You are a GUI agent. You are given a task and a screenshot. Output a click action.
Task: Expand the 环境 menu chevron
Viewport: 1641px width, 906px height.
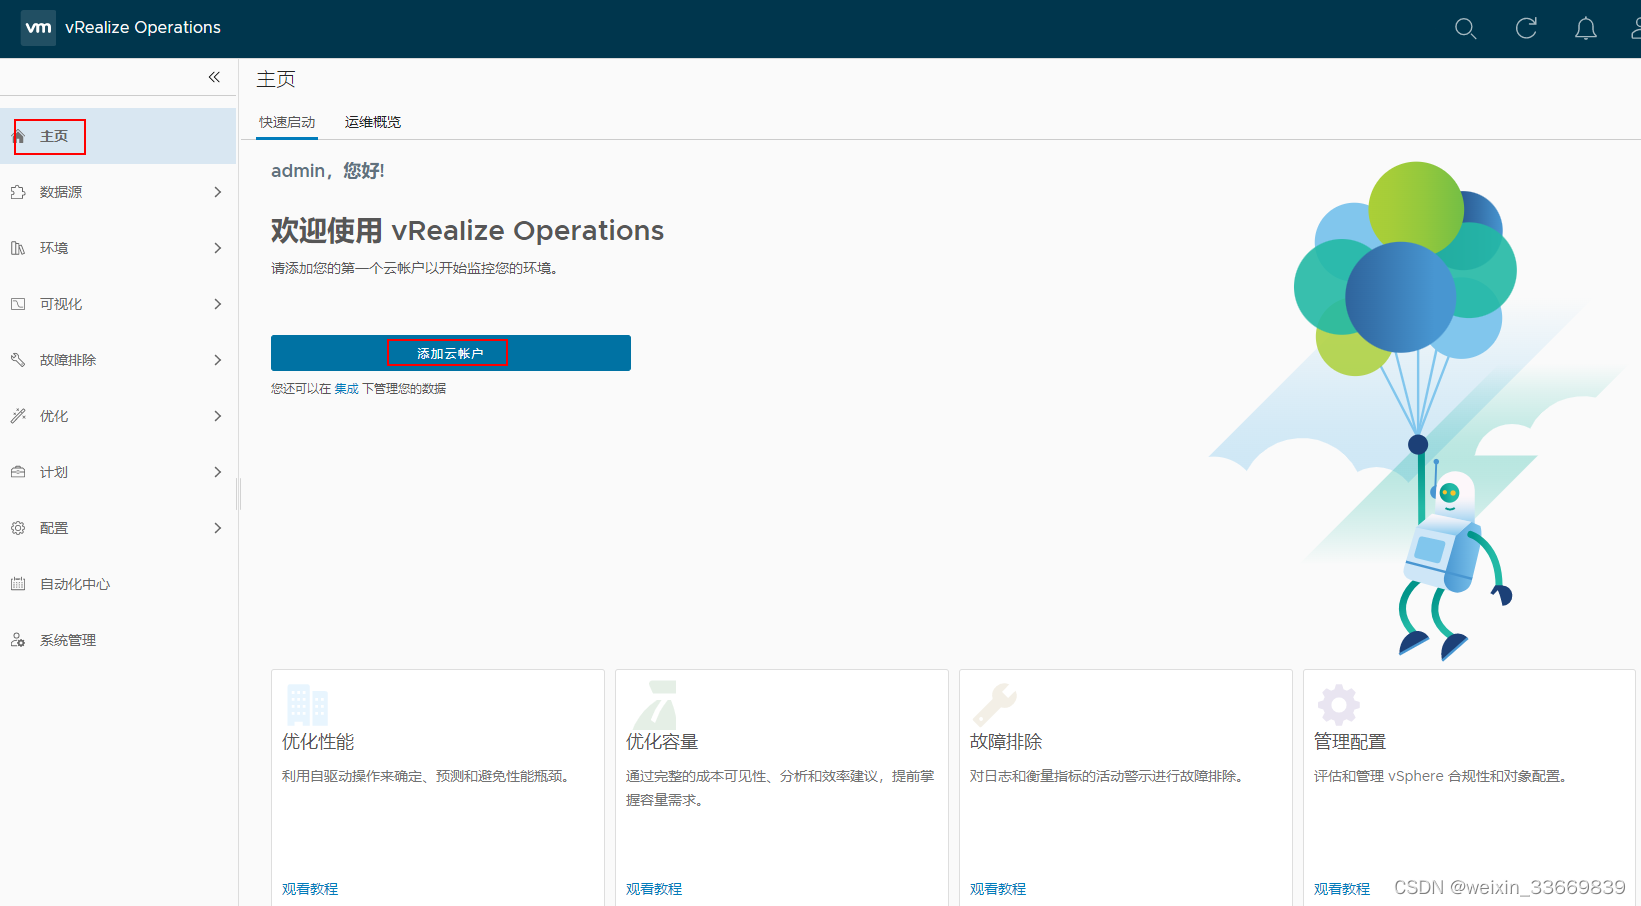pos(218,248)
